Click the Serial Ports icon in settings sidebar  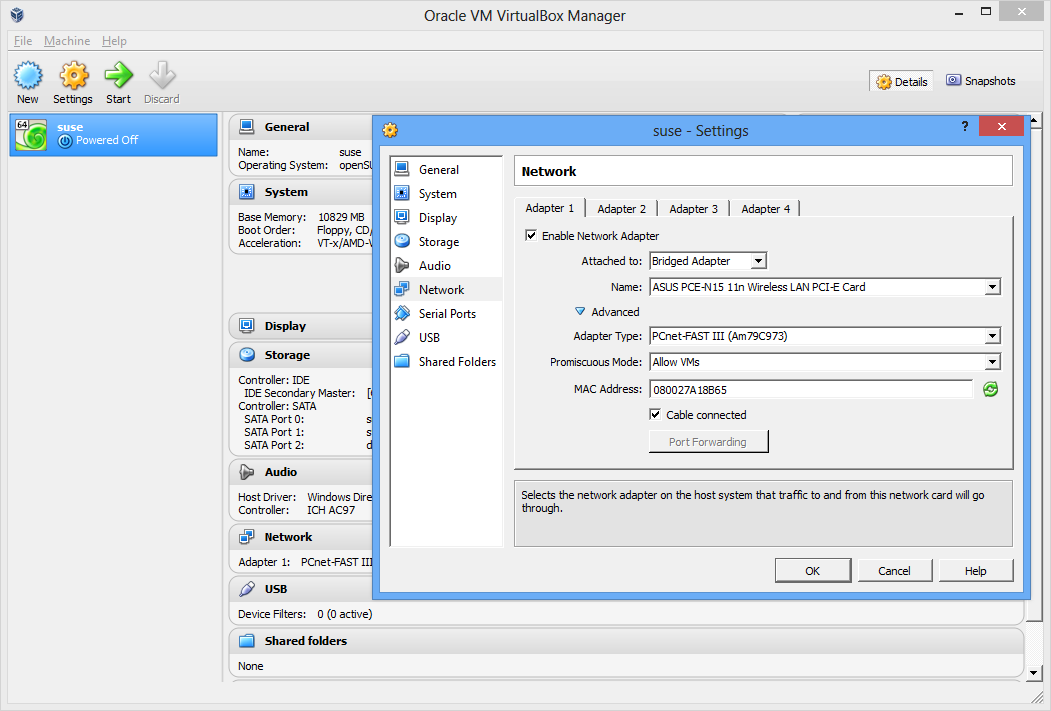click(402, 313)
